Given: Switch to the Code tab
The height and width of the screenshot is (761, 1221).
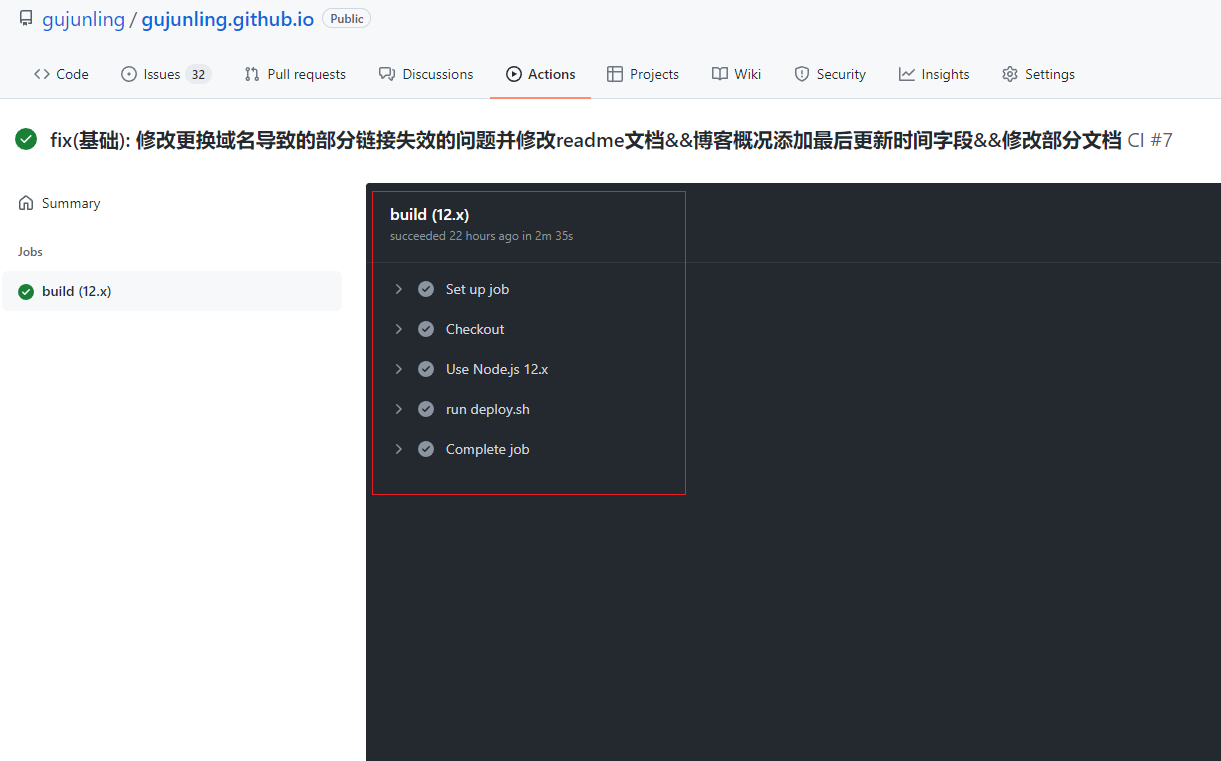Looking at the screenshot, I should coord(61,73).
